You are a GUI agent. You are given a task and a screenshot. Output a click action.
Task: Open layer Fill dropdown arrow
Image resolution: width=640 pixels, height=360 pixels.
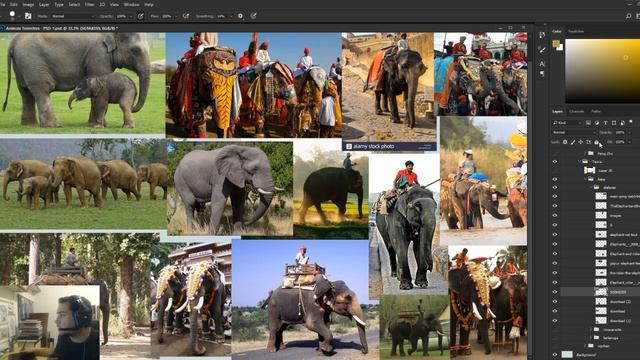[629, 142]
